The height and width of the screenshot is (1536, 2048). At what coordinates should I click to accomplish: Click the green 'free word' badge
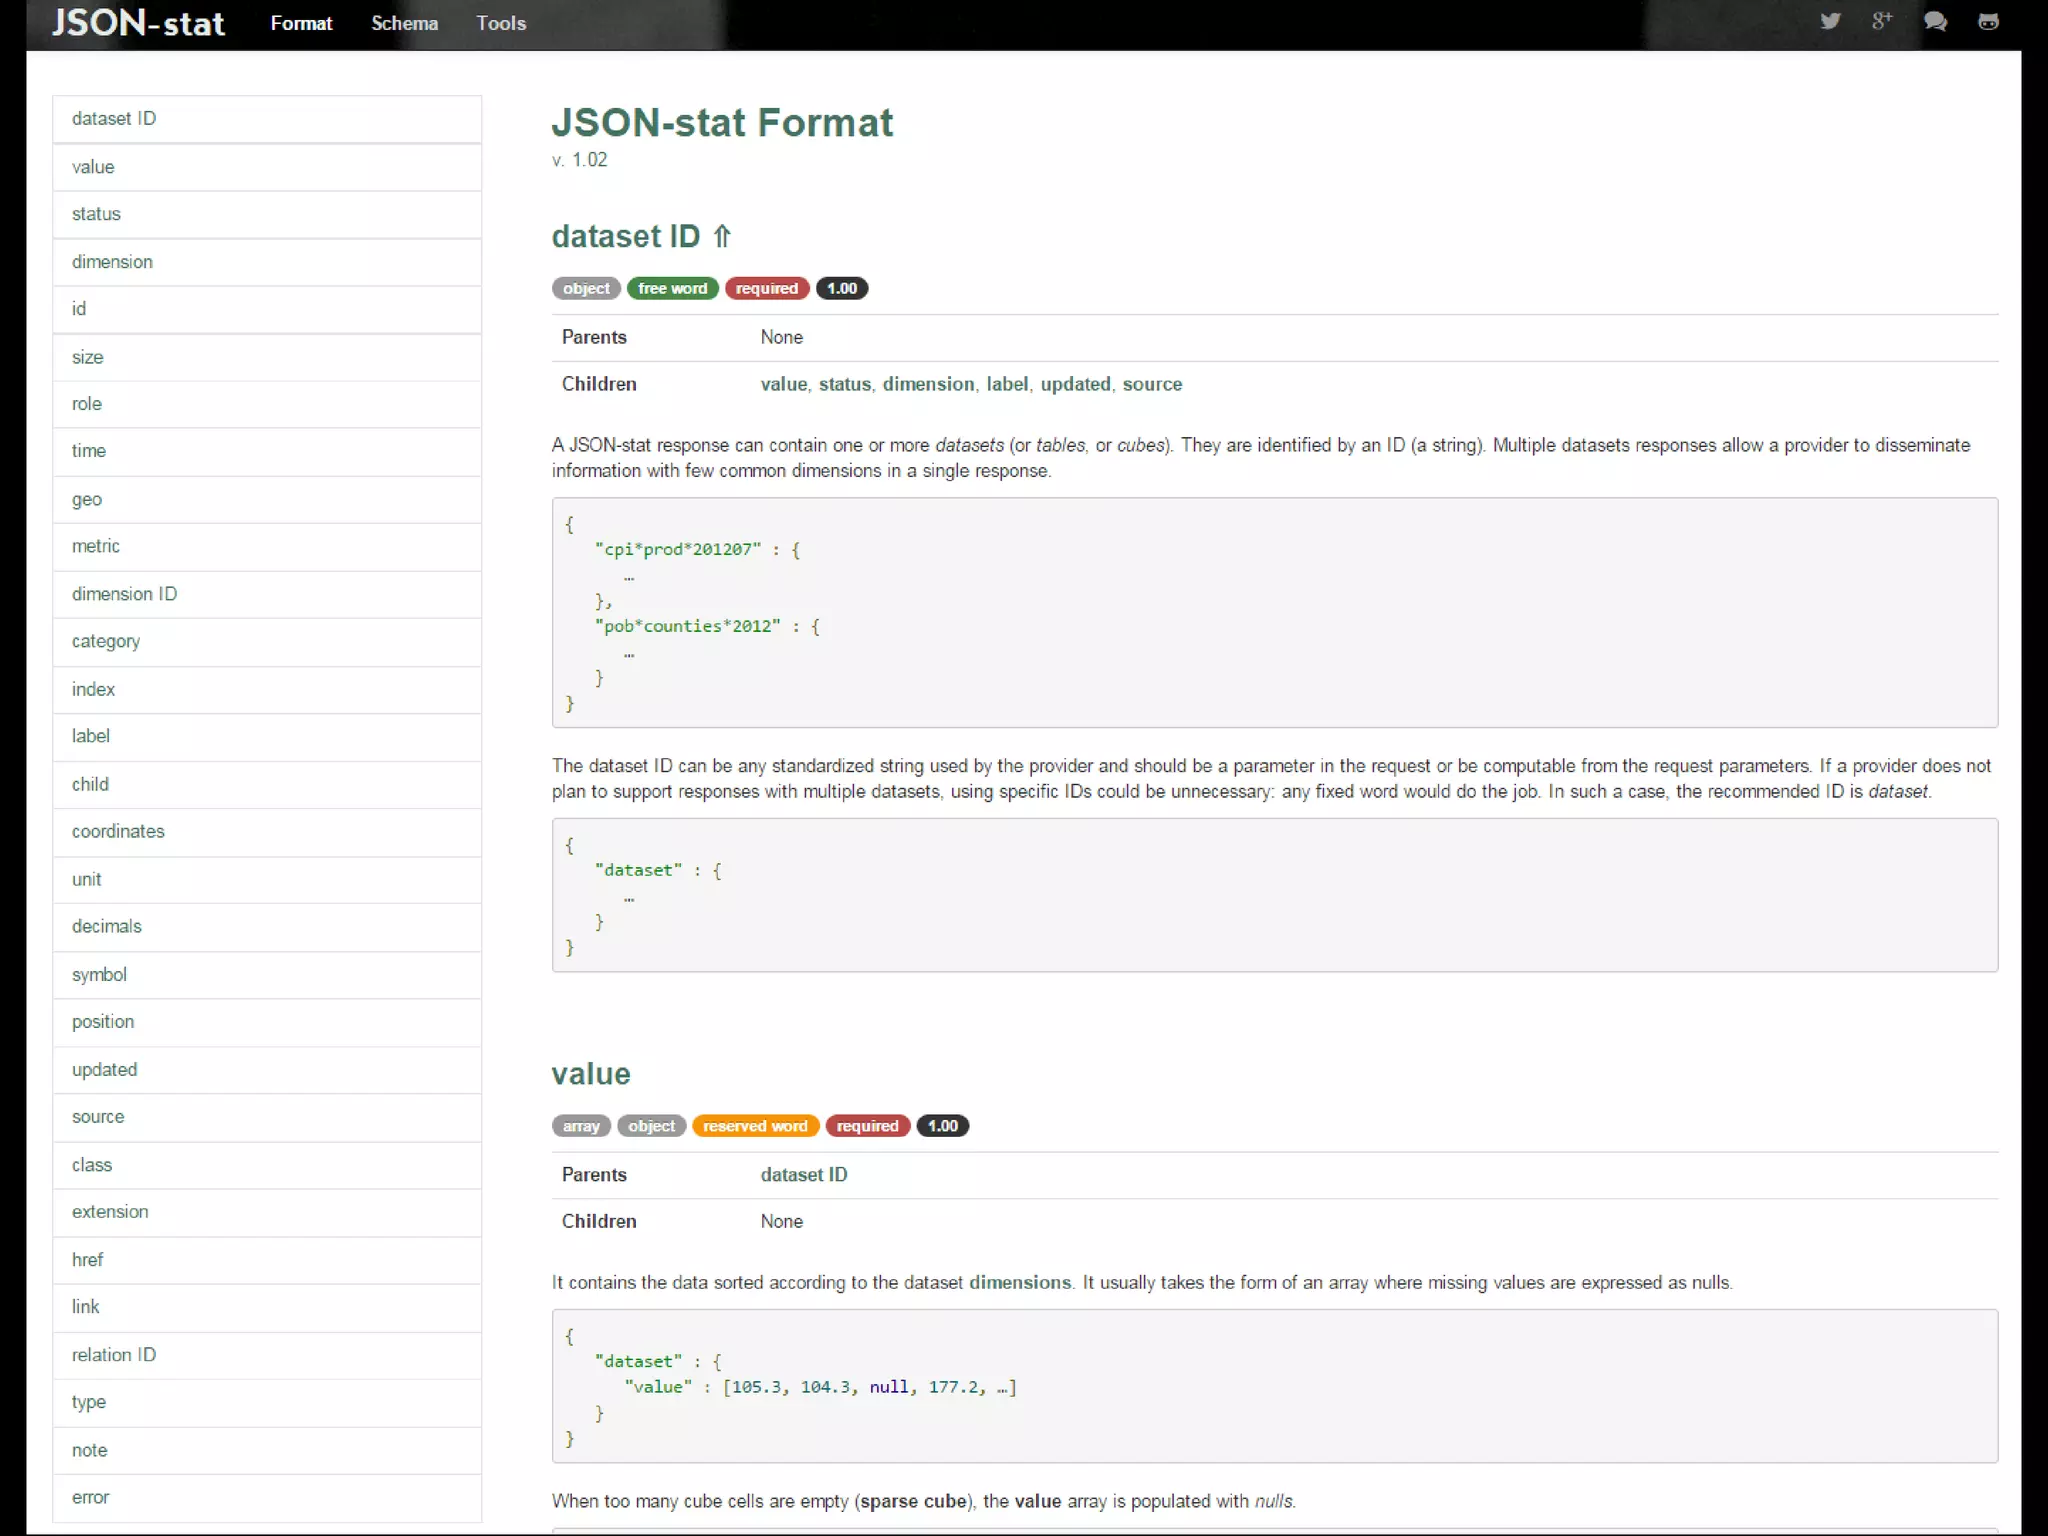click(x=672, y=288)
